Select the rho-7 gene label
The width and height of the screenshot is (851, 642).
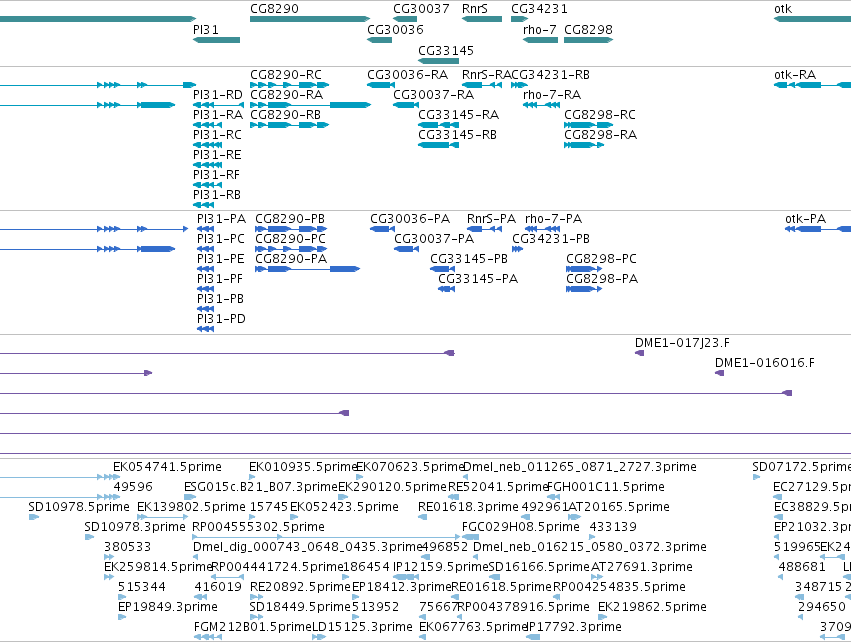point(539,30)
